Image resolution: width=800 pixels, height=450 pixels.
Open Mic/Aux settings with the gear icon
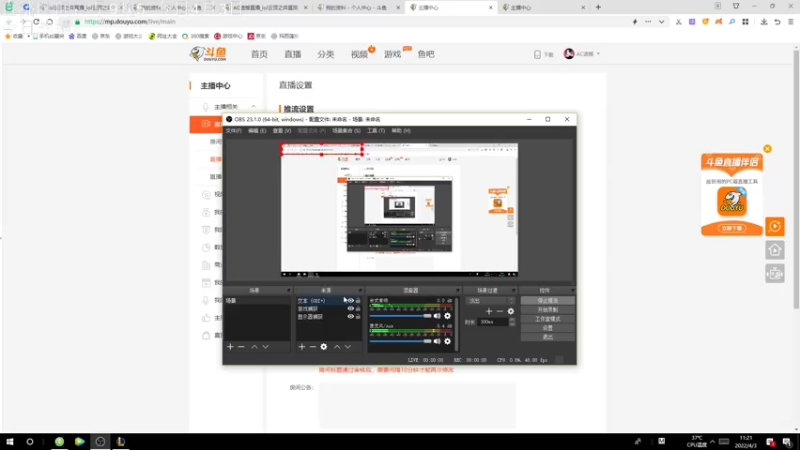click(x=447, y=341)
